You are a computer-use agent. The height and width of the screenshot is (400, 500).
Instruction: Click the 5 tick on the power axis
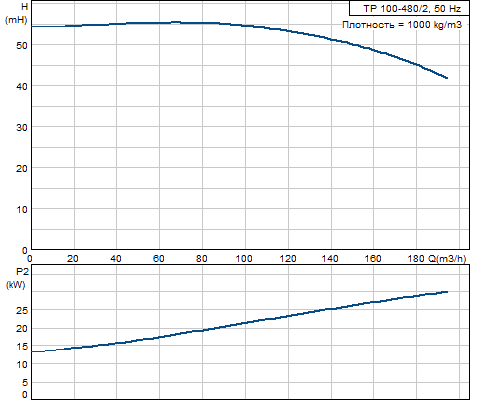[x=25, y=383]
